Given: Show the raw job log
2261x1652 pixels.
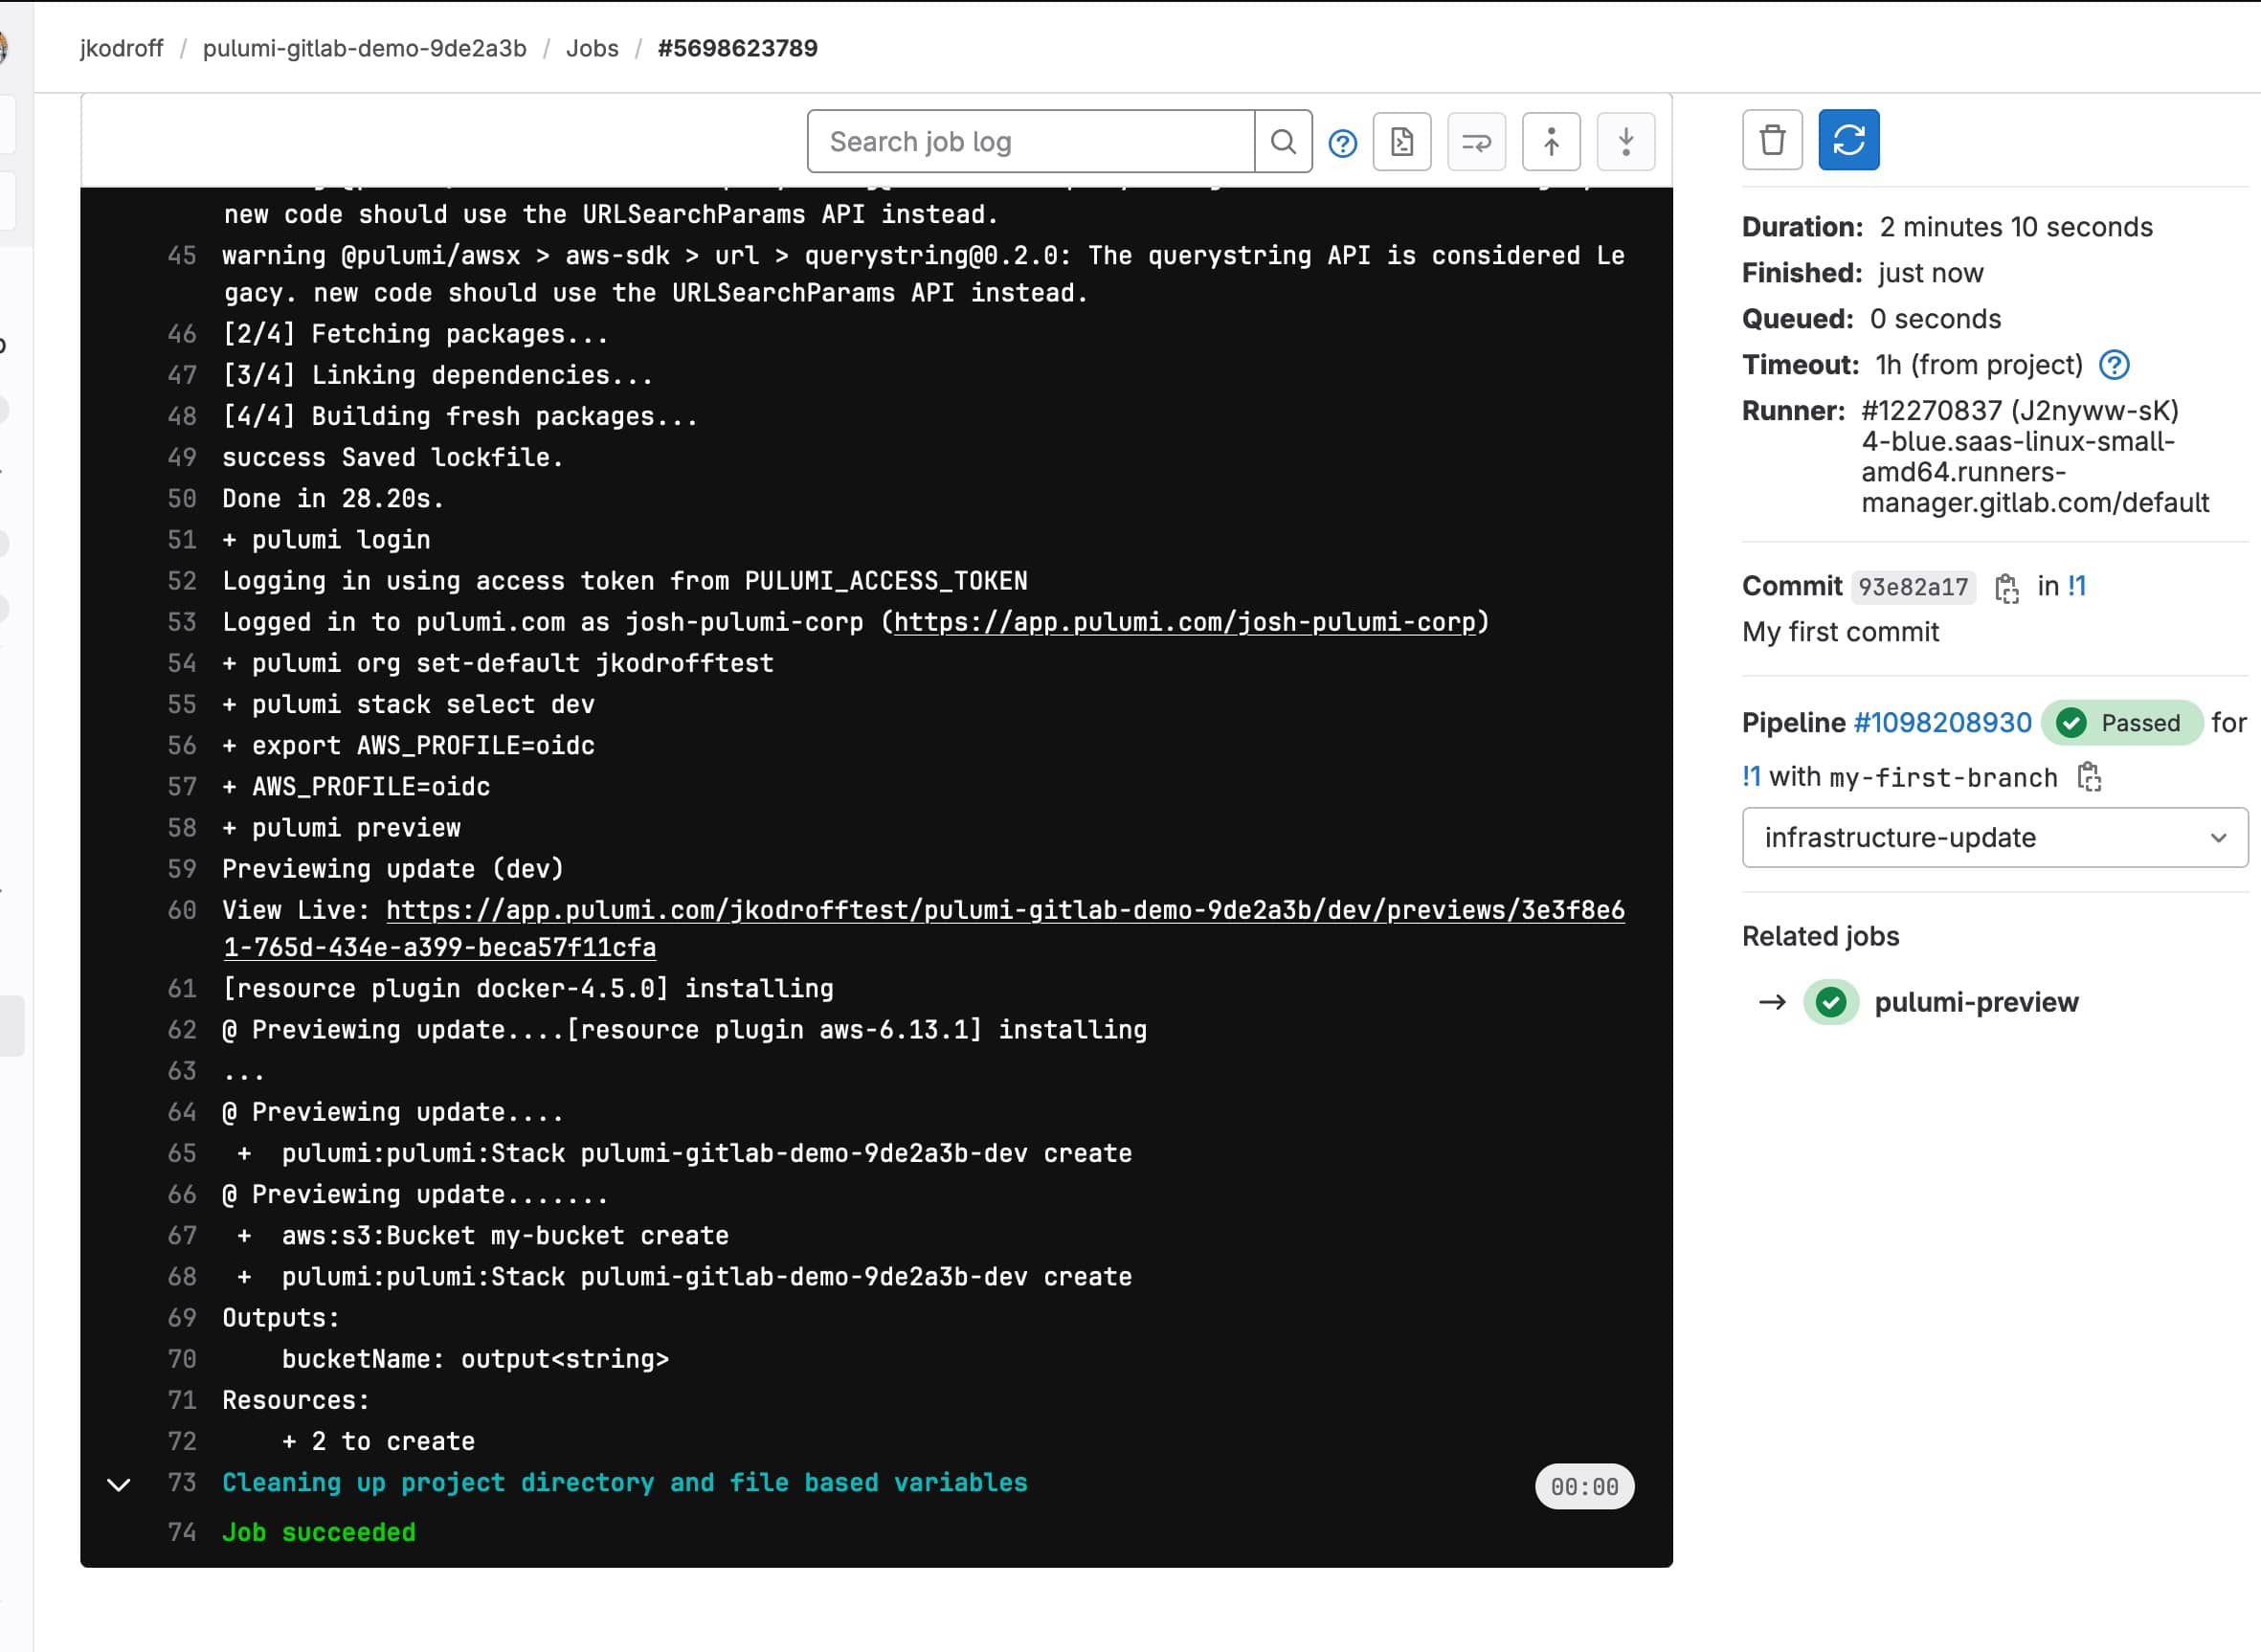Looking at the screenshot, I should click(x=1402, y=142).
